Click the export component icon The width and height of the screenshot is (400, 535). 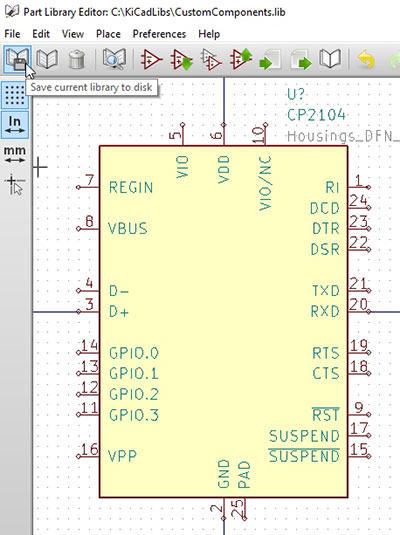(301, 59)
